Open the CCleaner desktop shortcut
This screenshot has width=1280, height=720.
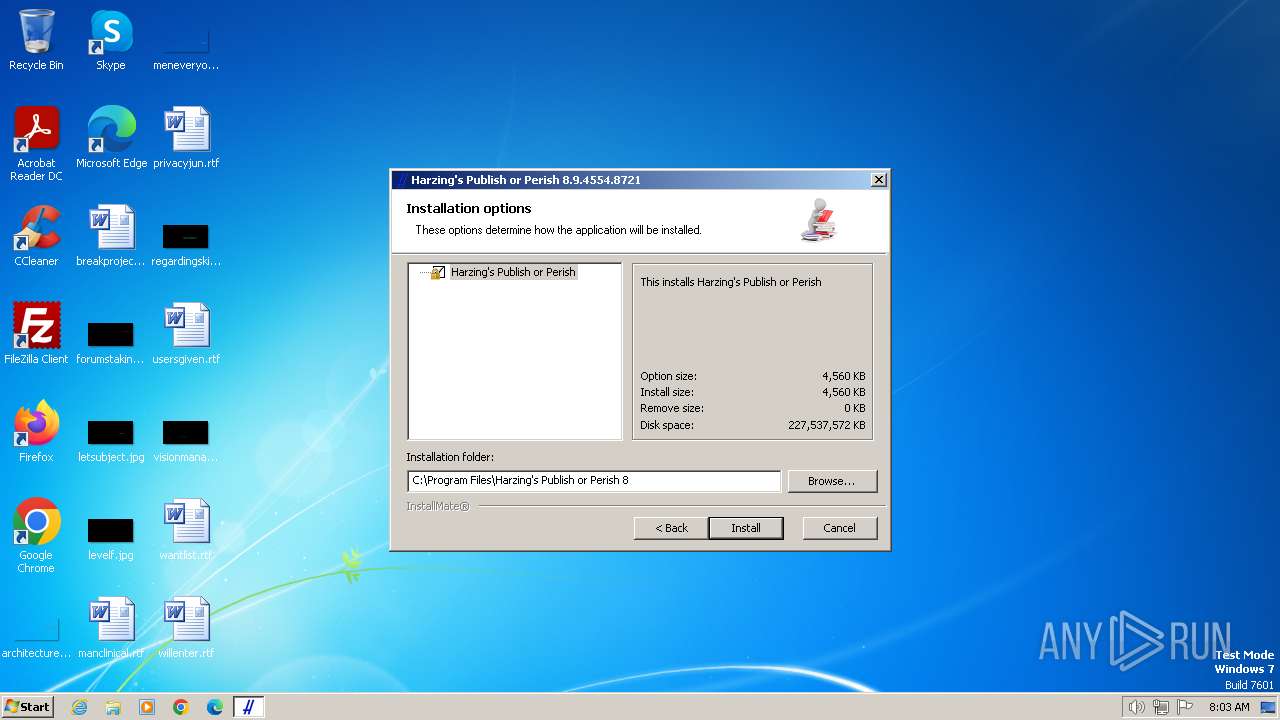point(36,236)
